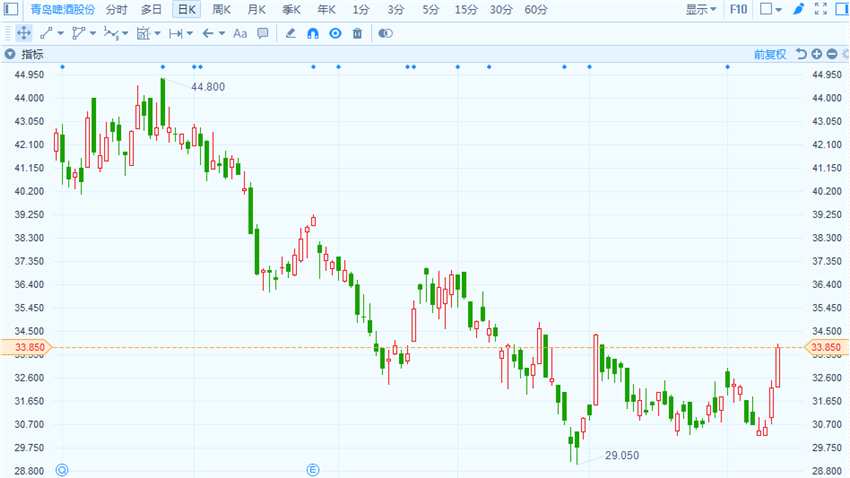Click the 29.050 low price label
This screenshot has height=478, width=850.
pos(622,455)
